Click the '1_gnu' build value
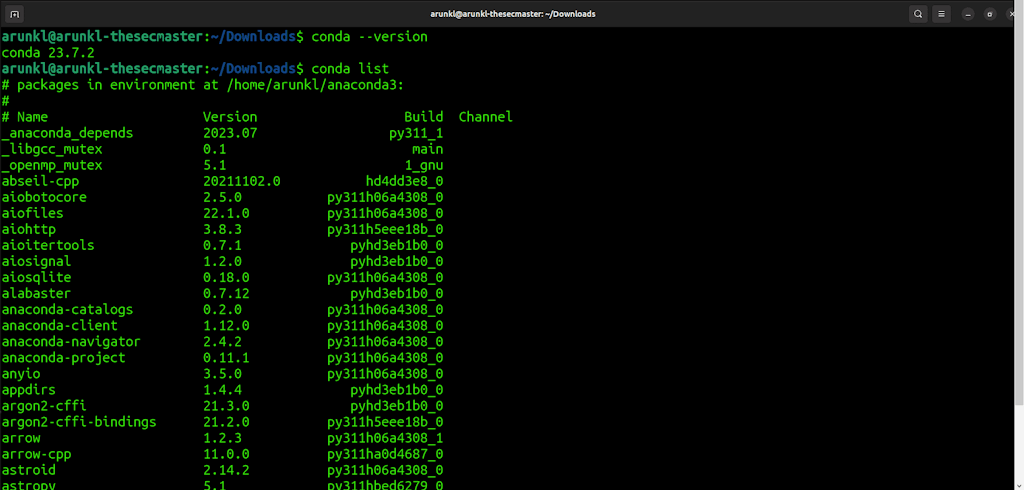 coord(424,165)
